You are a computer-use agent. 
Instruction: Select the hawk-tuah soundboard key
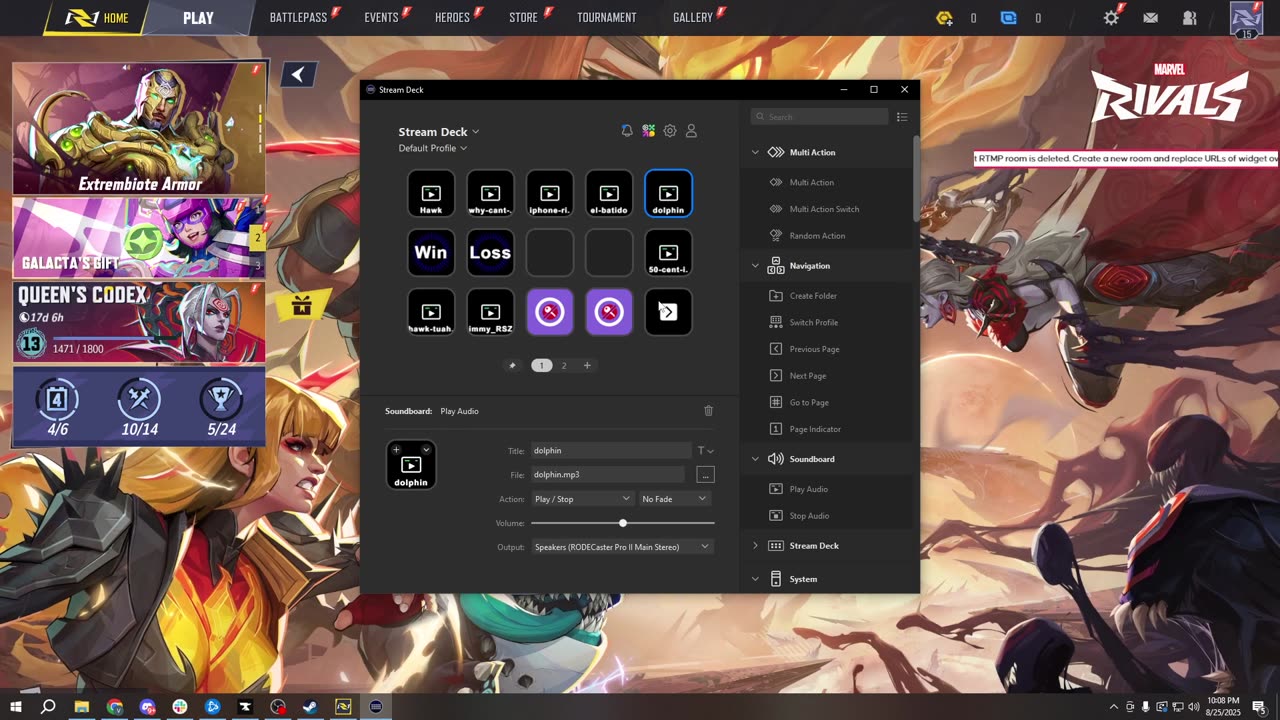point(431,312)
